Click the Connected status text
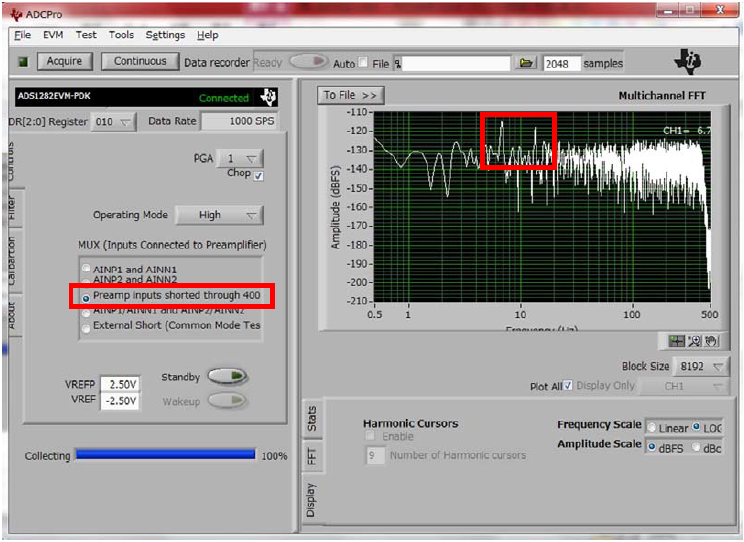744x542 pixels. click(x=223, y=98)
